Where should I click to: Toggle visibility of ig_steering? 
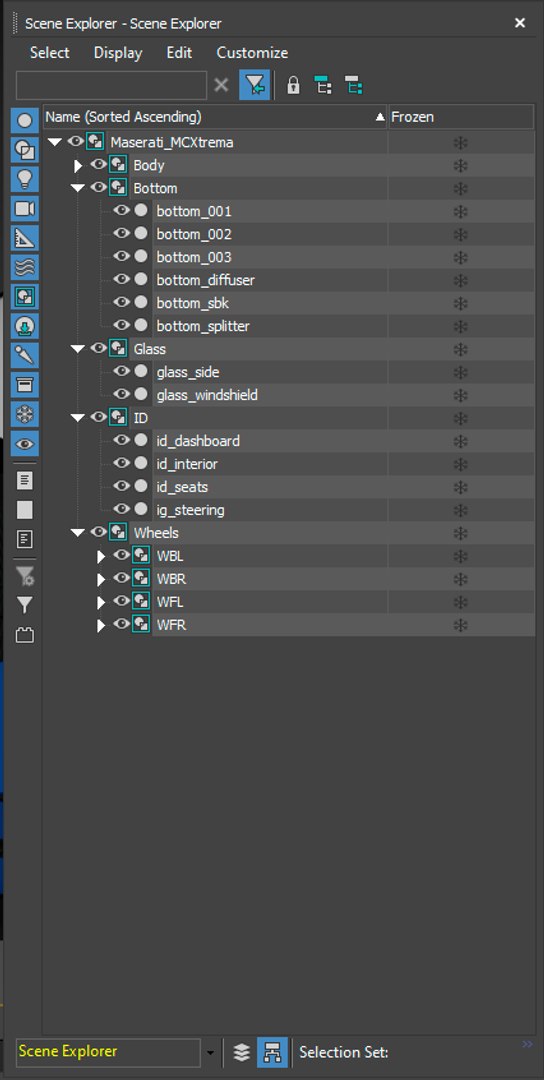122,509
